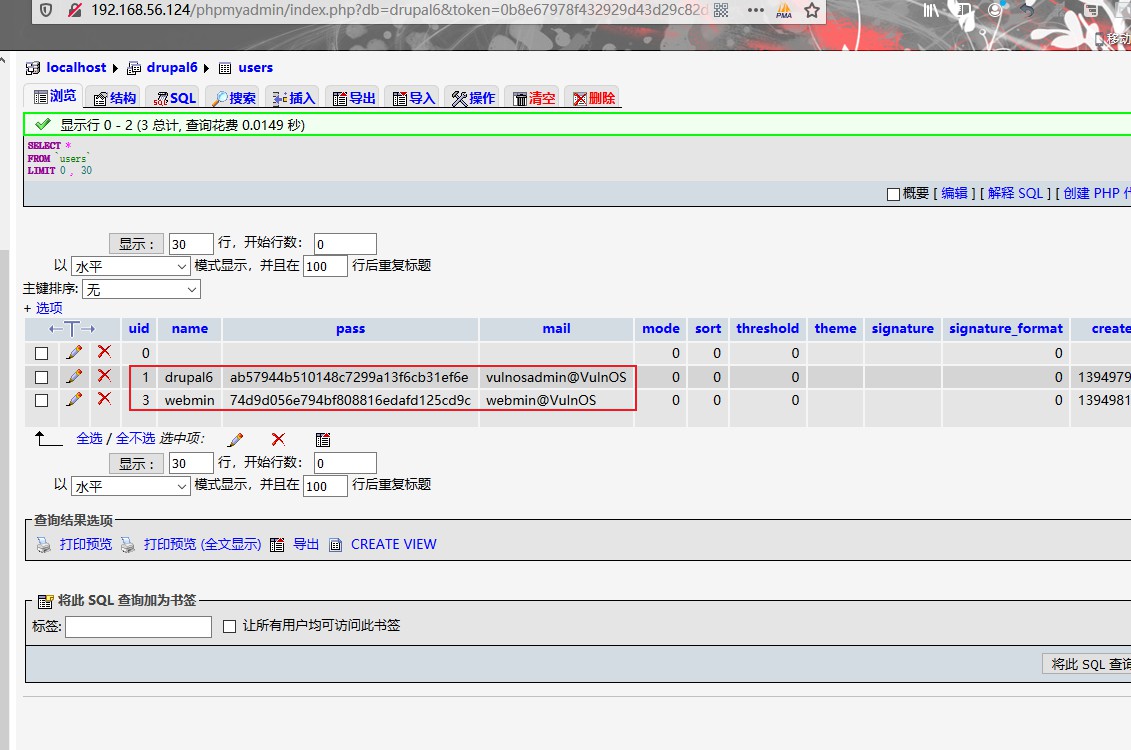Open the lower 水平 display mode dropdown

click(x=131, y=486)
